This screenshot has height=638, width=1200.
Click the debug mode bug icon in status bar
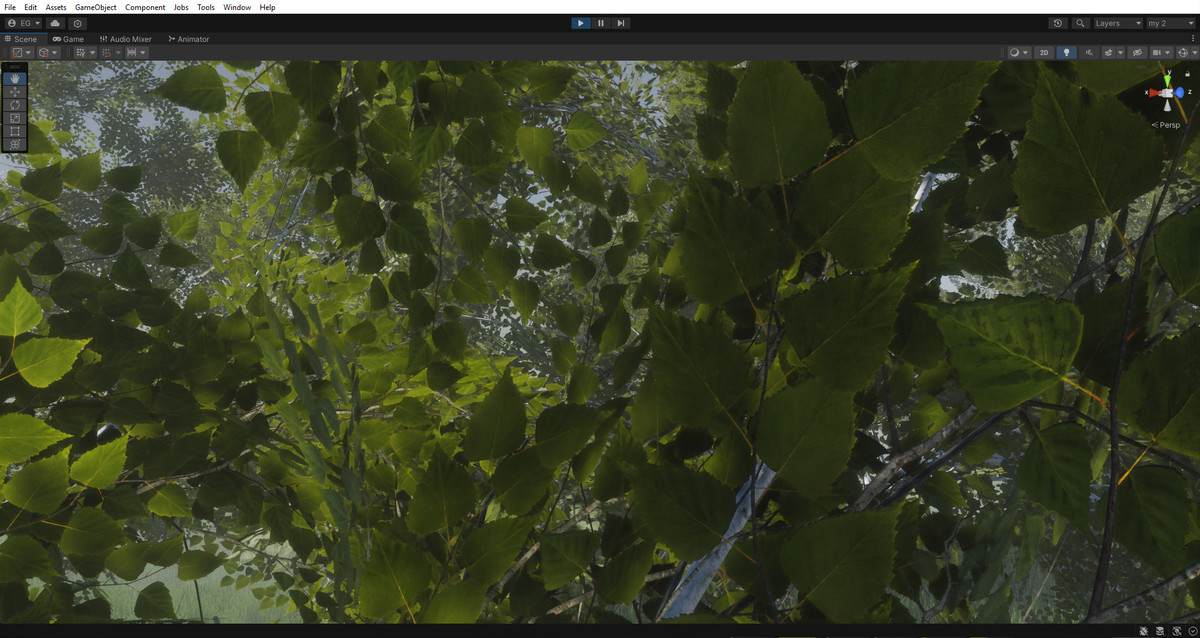point(1144,631)
